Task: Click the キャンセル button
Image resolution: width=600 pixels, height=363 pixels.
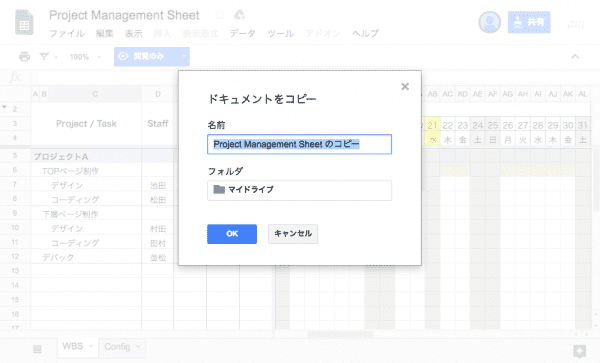Action: [x=293, y=234]
